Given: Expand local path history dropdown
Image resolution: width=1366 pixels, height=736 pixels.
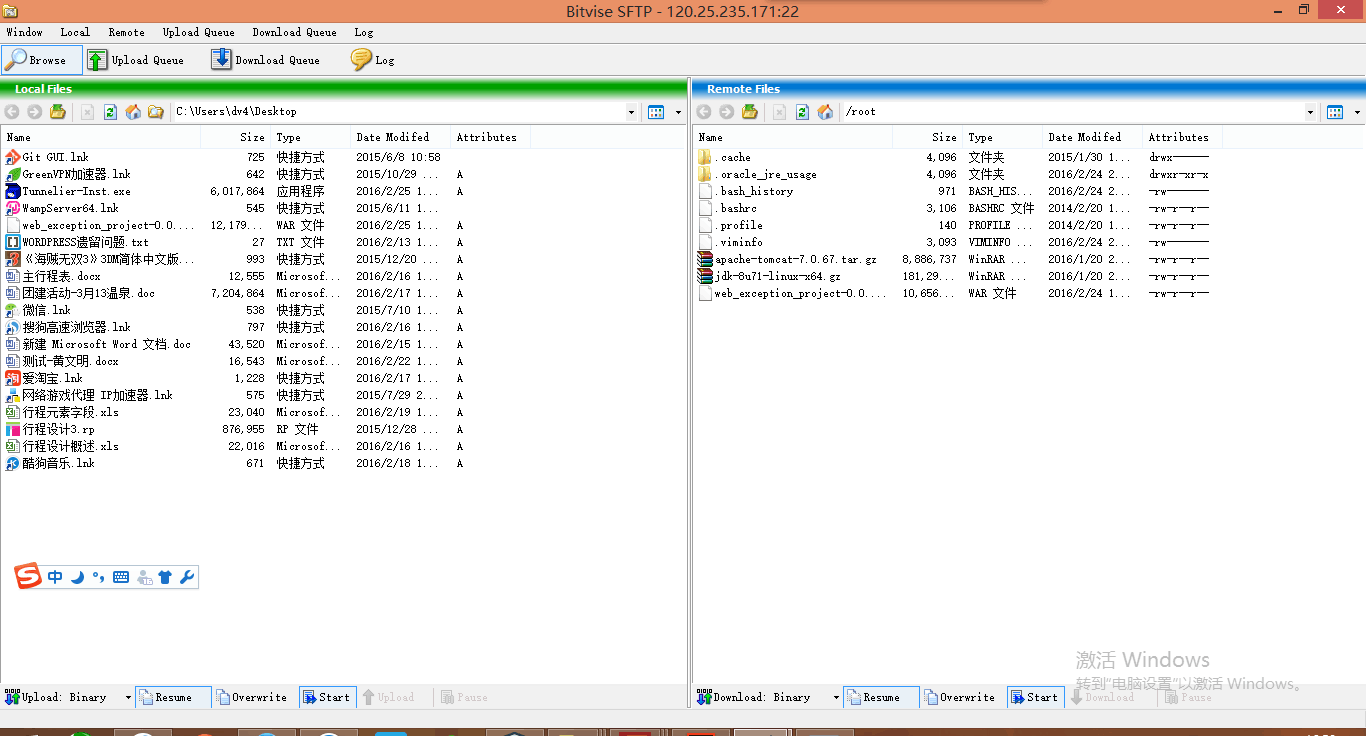Looking at the screenshot, I should 631,112.
